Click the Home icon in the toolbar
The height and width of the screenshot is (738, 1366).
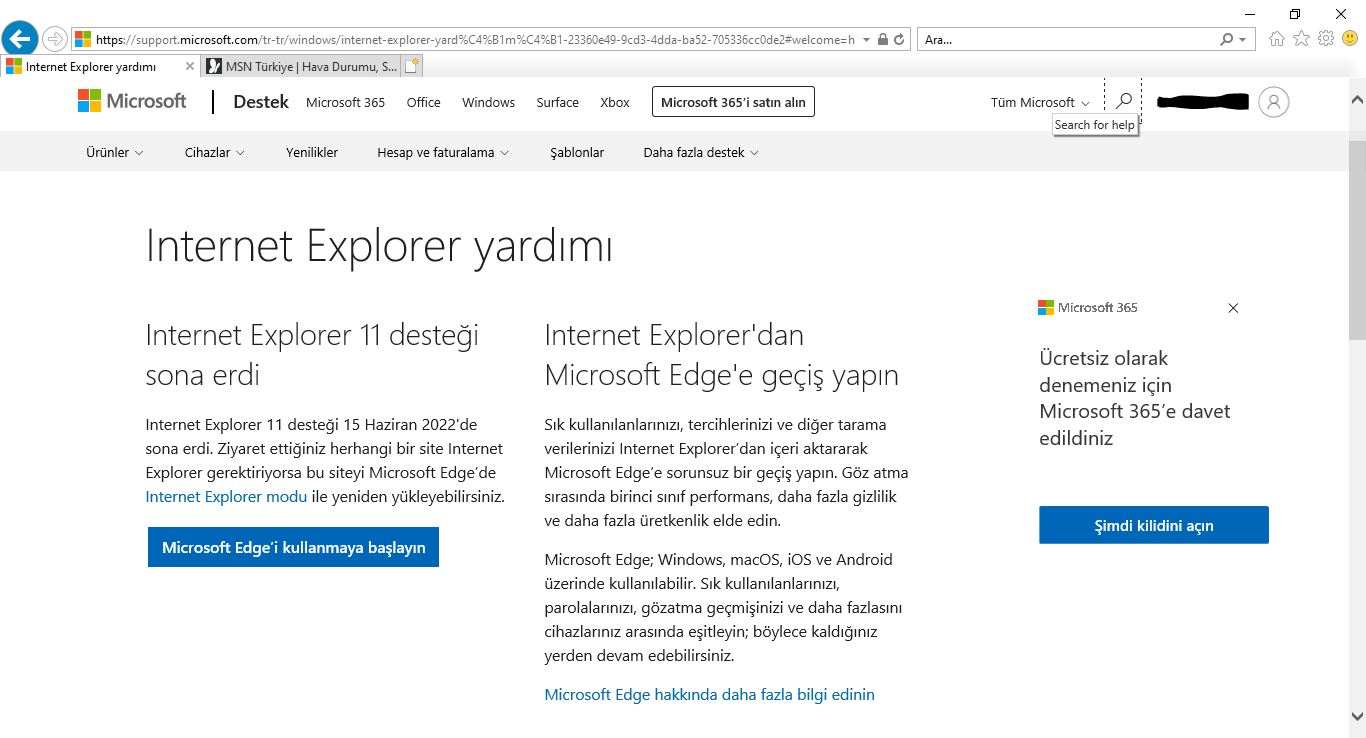[x=1277, y=39]
